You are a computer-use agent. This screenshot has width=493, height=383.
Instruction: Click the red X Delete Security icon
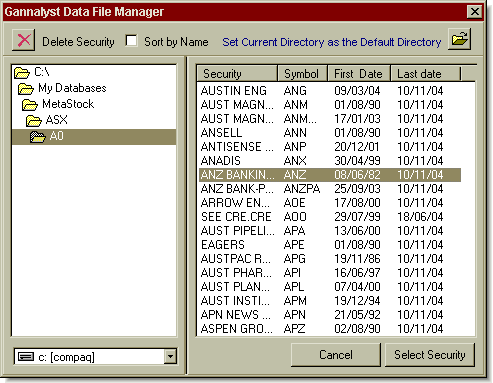[24, 40]
